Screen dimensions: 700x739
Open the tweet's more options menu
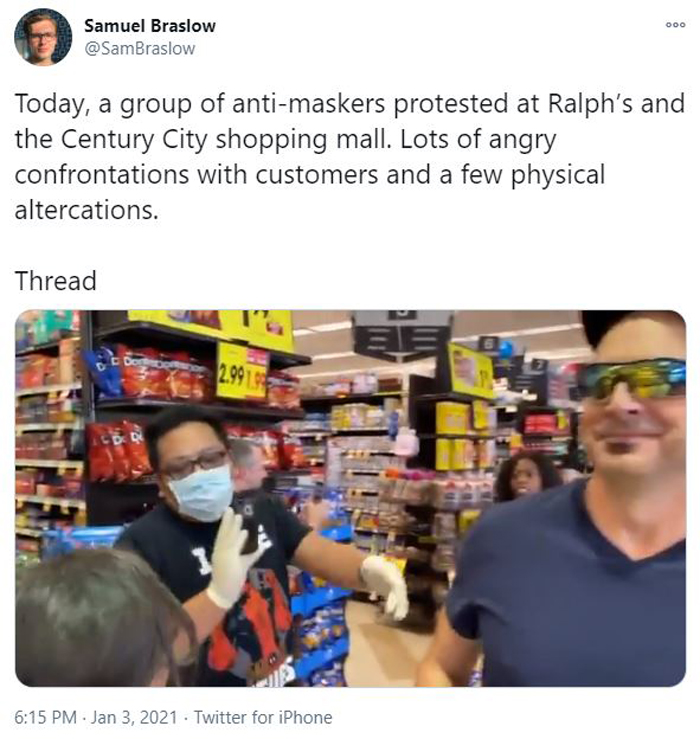coord(675,25)
